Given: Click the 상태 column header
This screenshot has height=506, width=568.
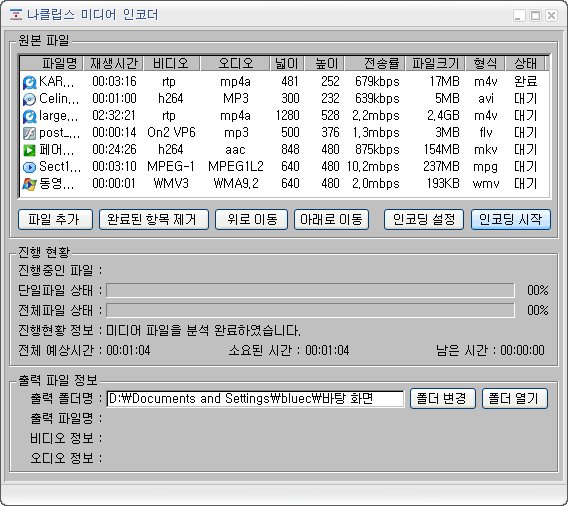Looking at the screenshot, I should click(x=525, y=63).
